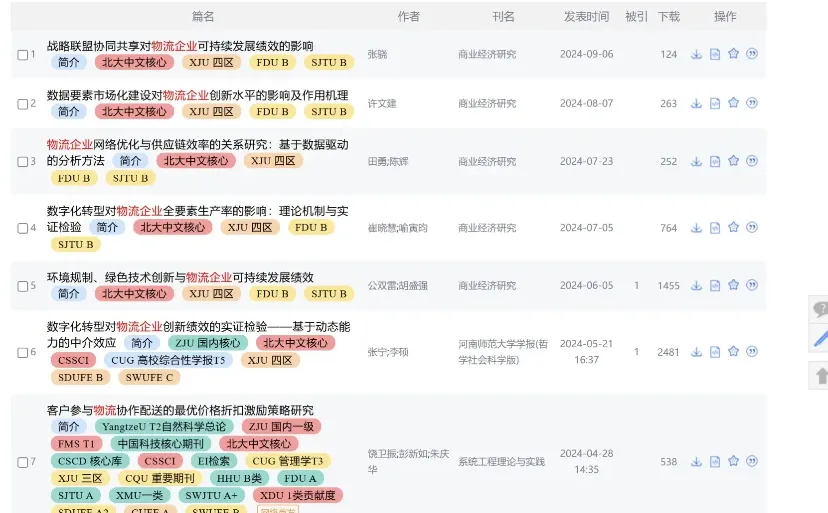Star the article dated 2024-08-07

point(733,102)
